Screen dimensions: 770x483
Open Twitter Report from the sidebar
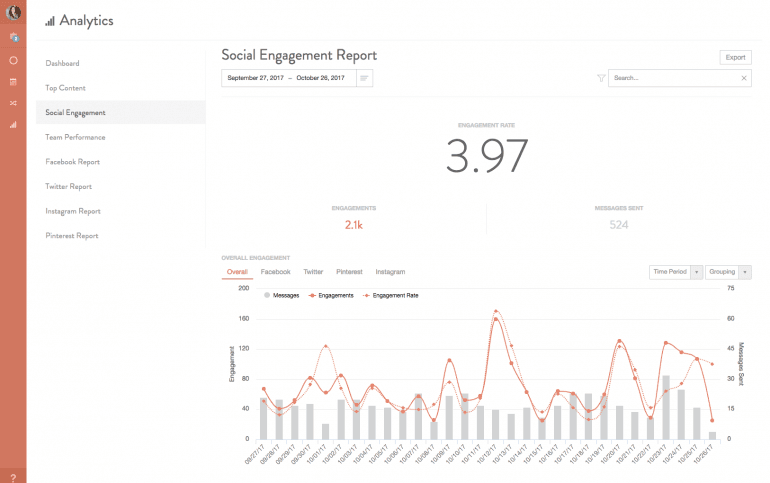pyautogui.click(x=69, y=186)
